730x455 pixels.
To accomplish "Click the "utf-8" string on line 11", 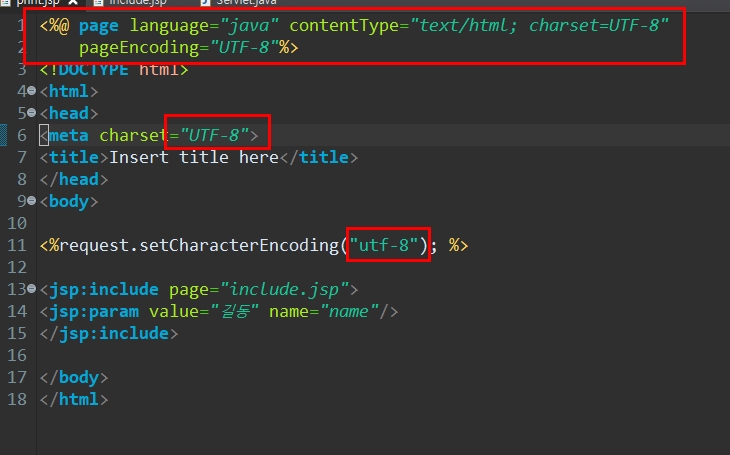I will (x=384, y=245).
